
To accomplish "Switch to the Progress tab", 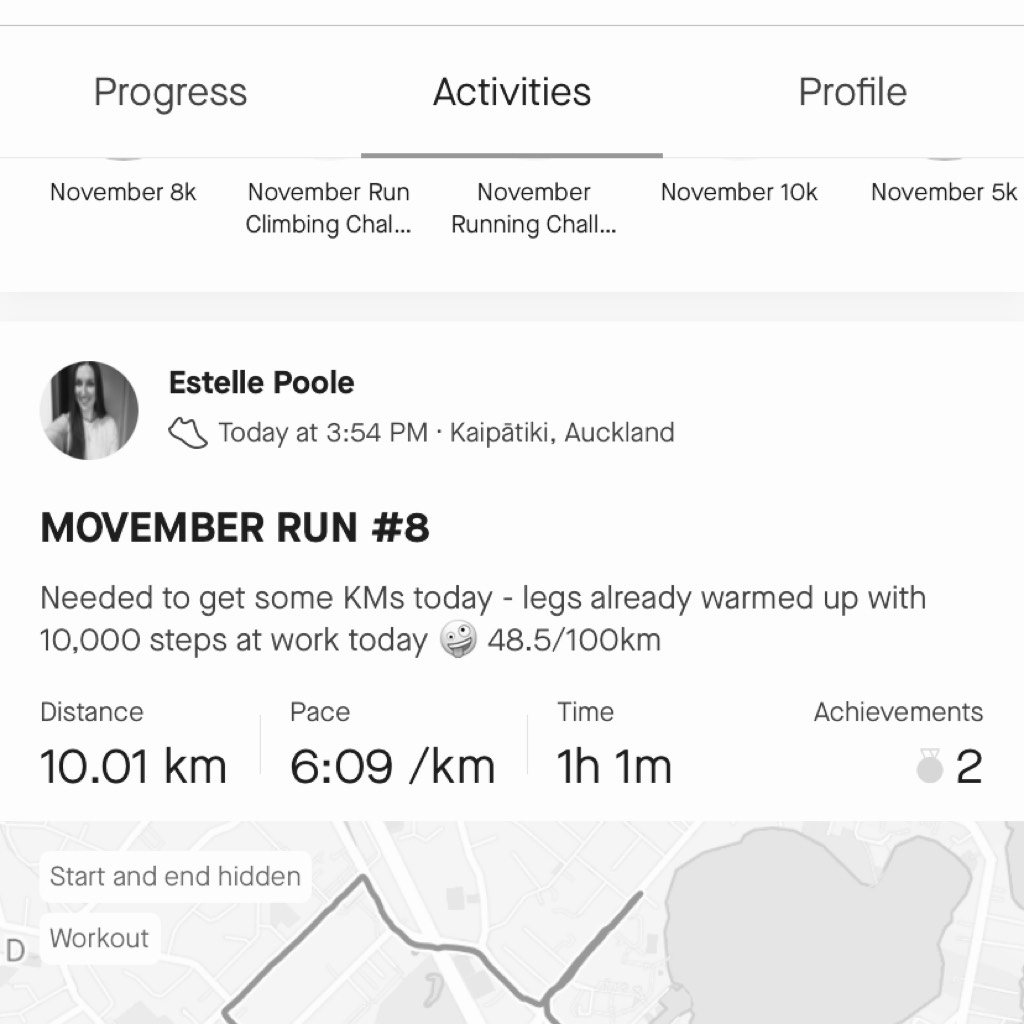I will coord(170,91).
